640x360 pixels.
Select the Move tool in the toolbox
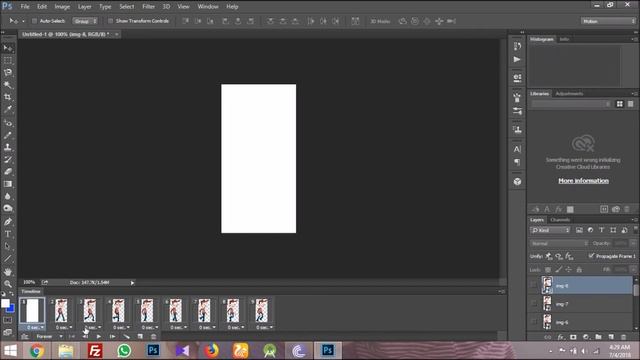point(8,48)
